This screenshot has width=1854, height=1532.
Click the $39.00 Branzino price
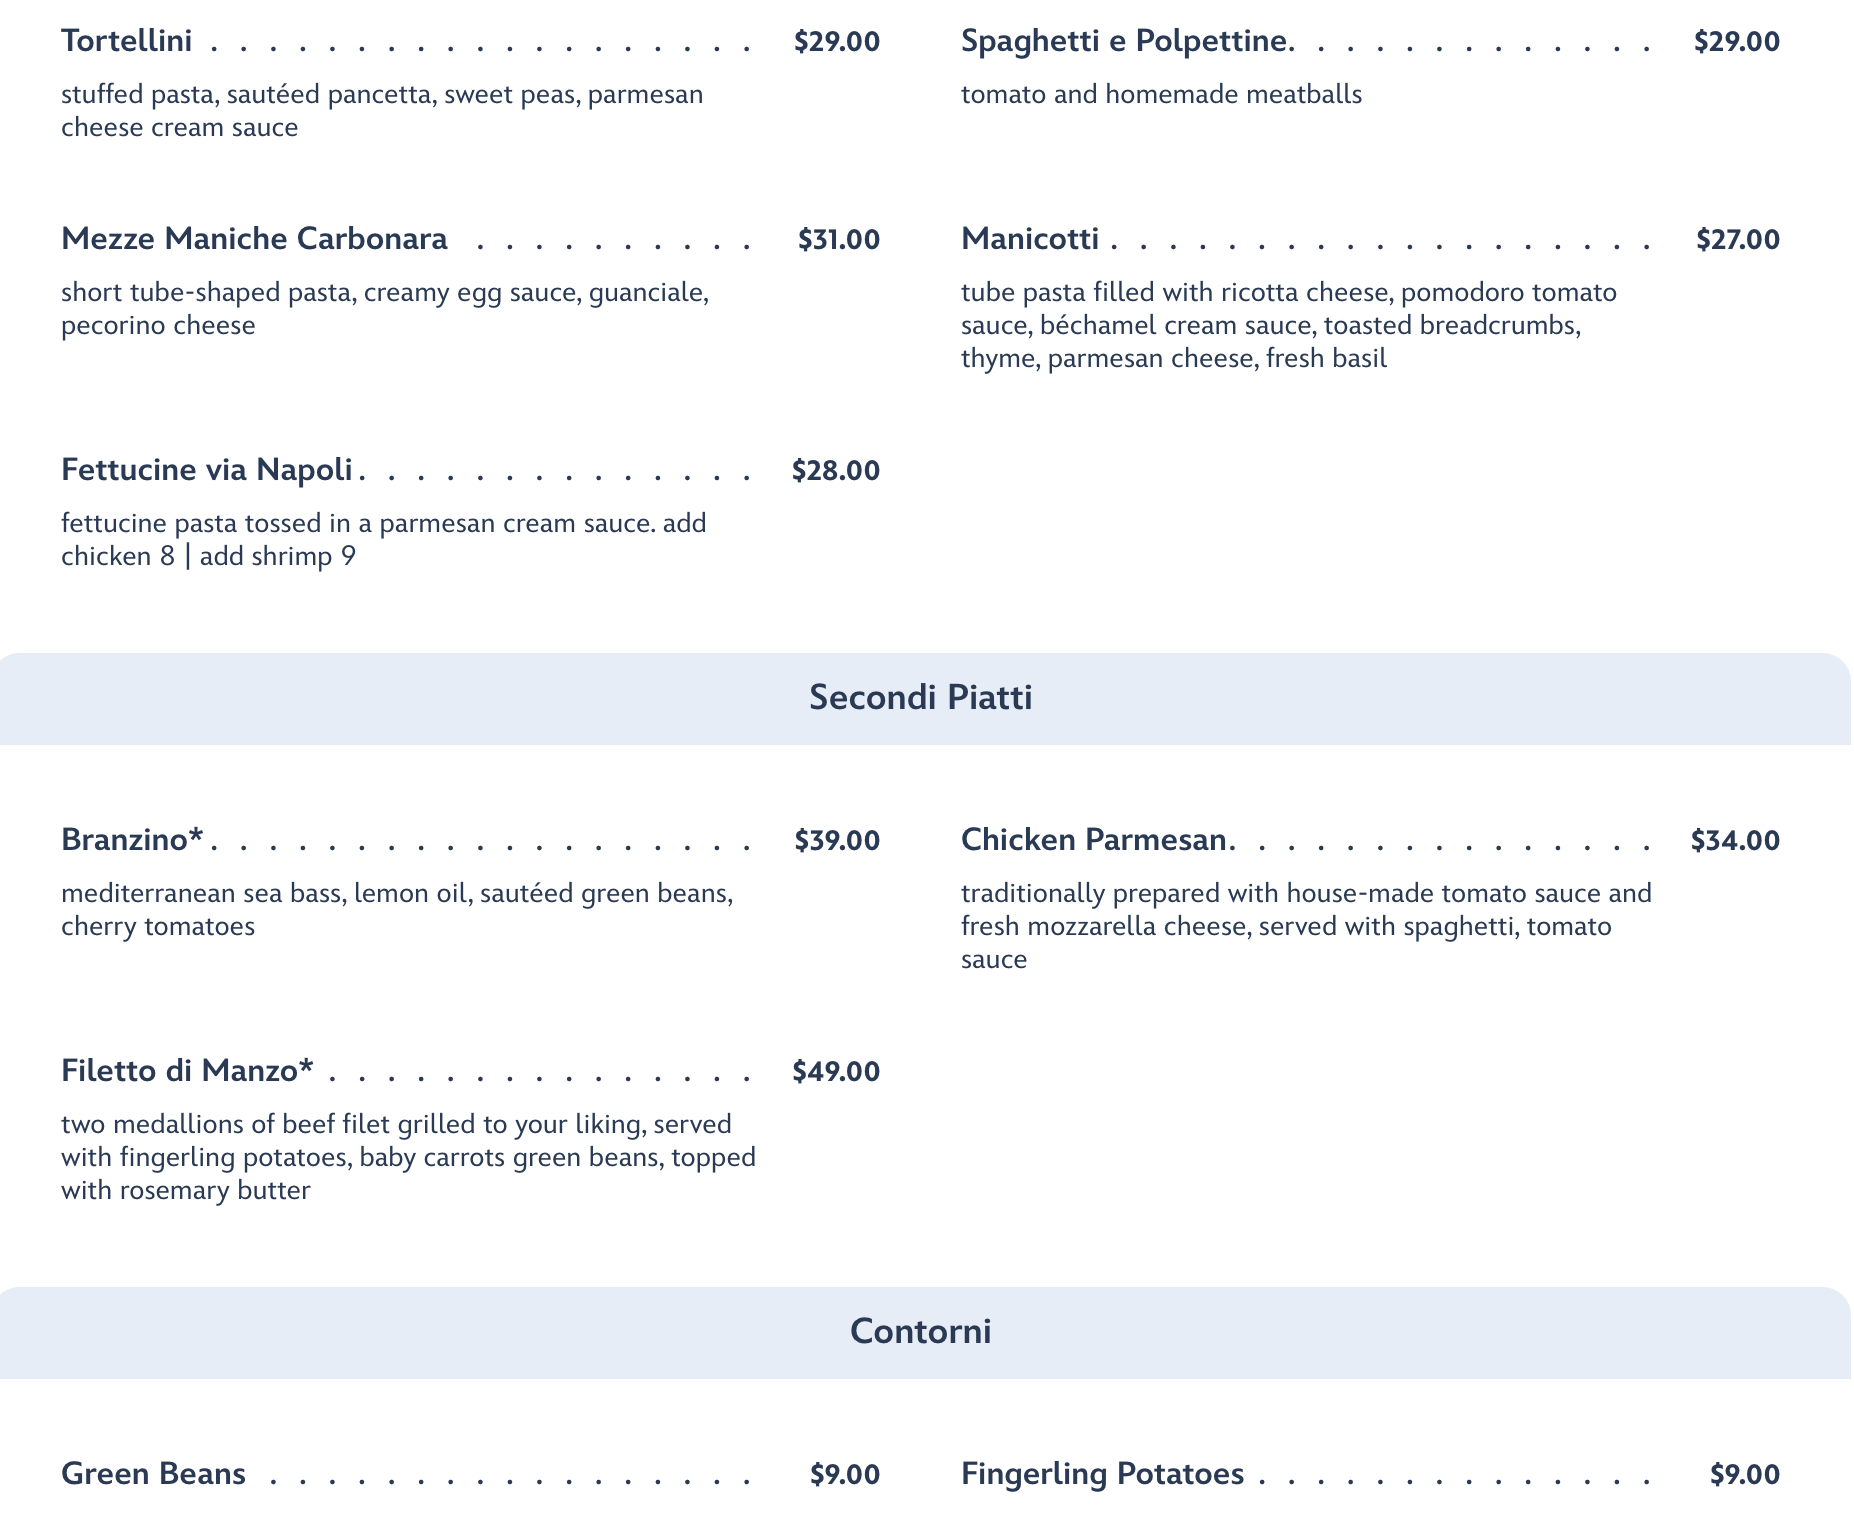(837, 841)
